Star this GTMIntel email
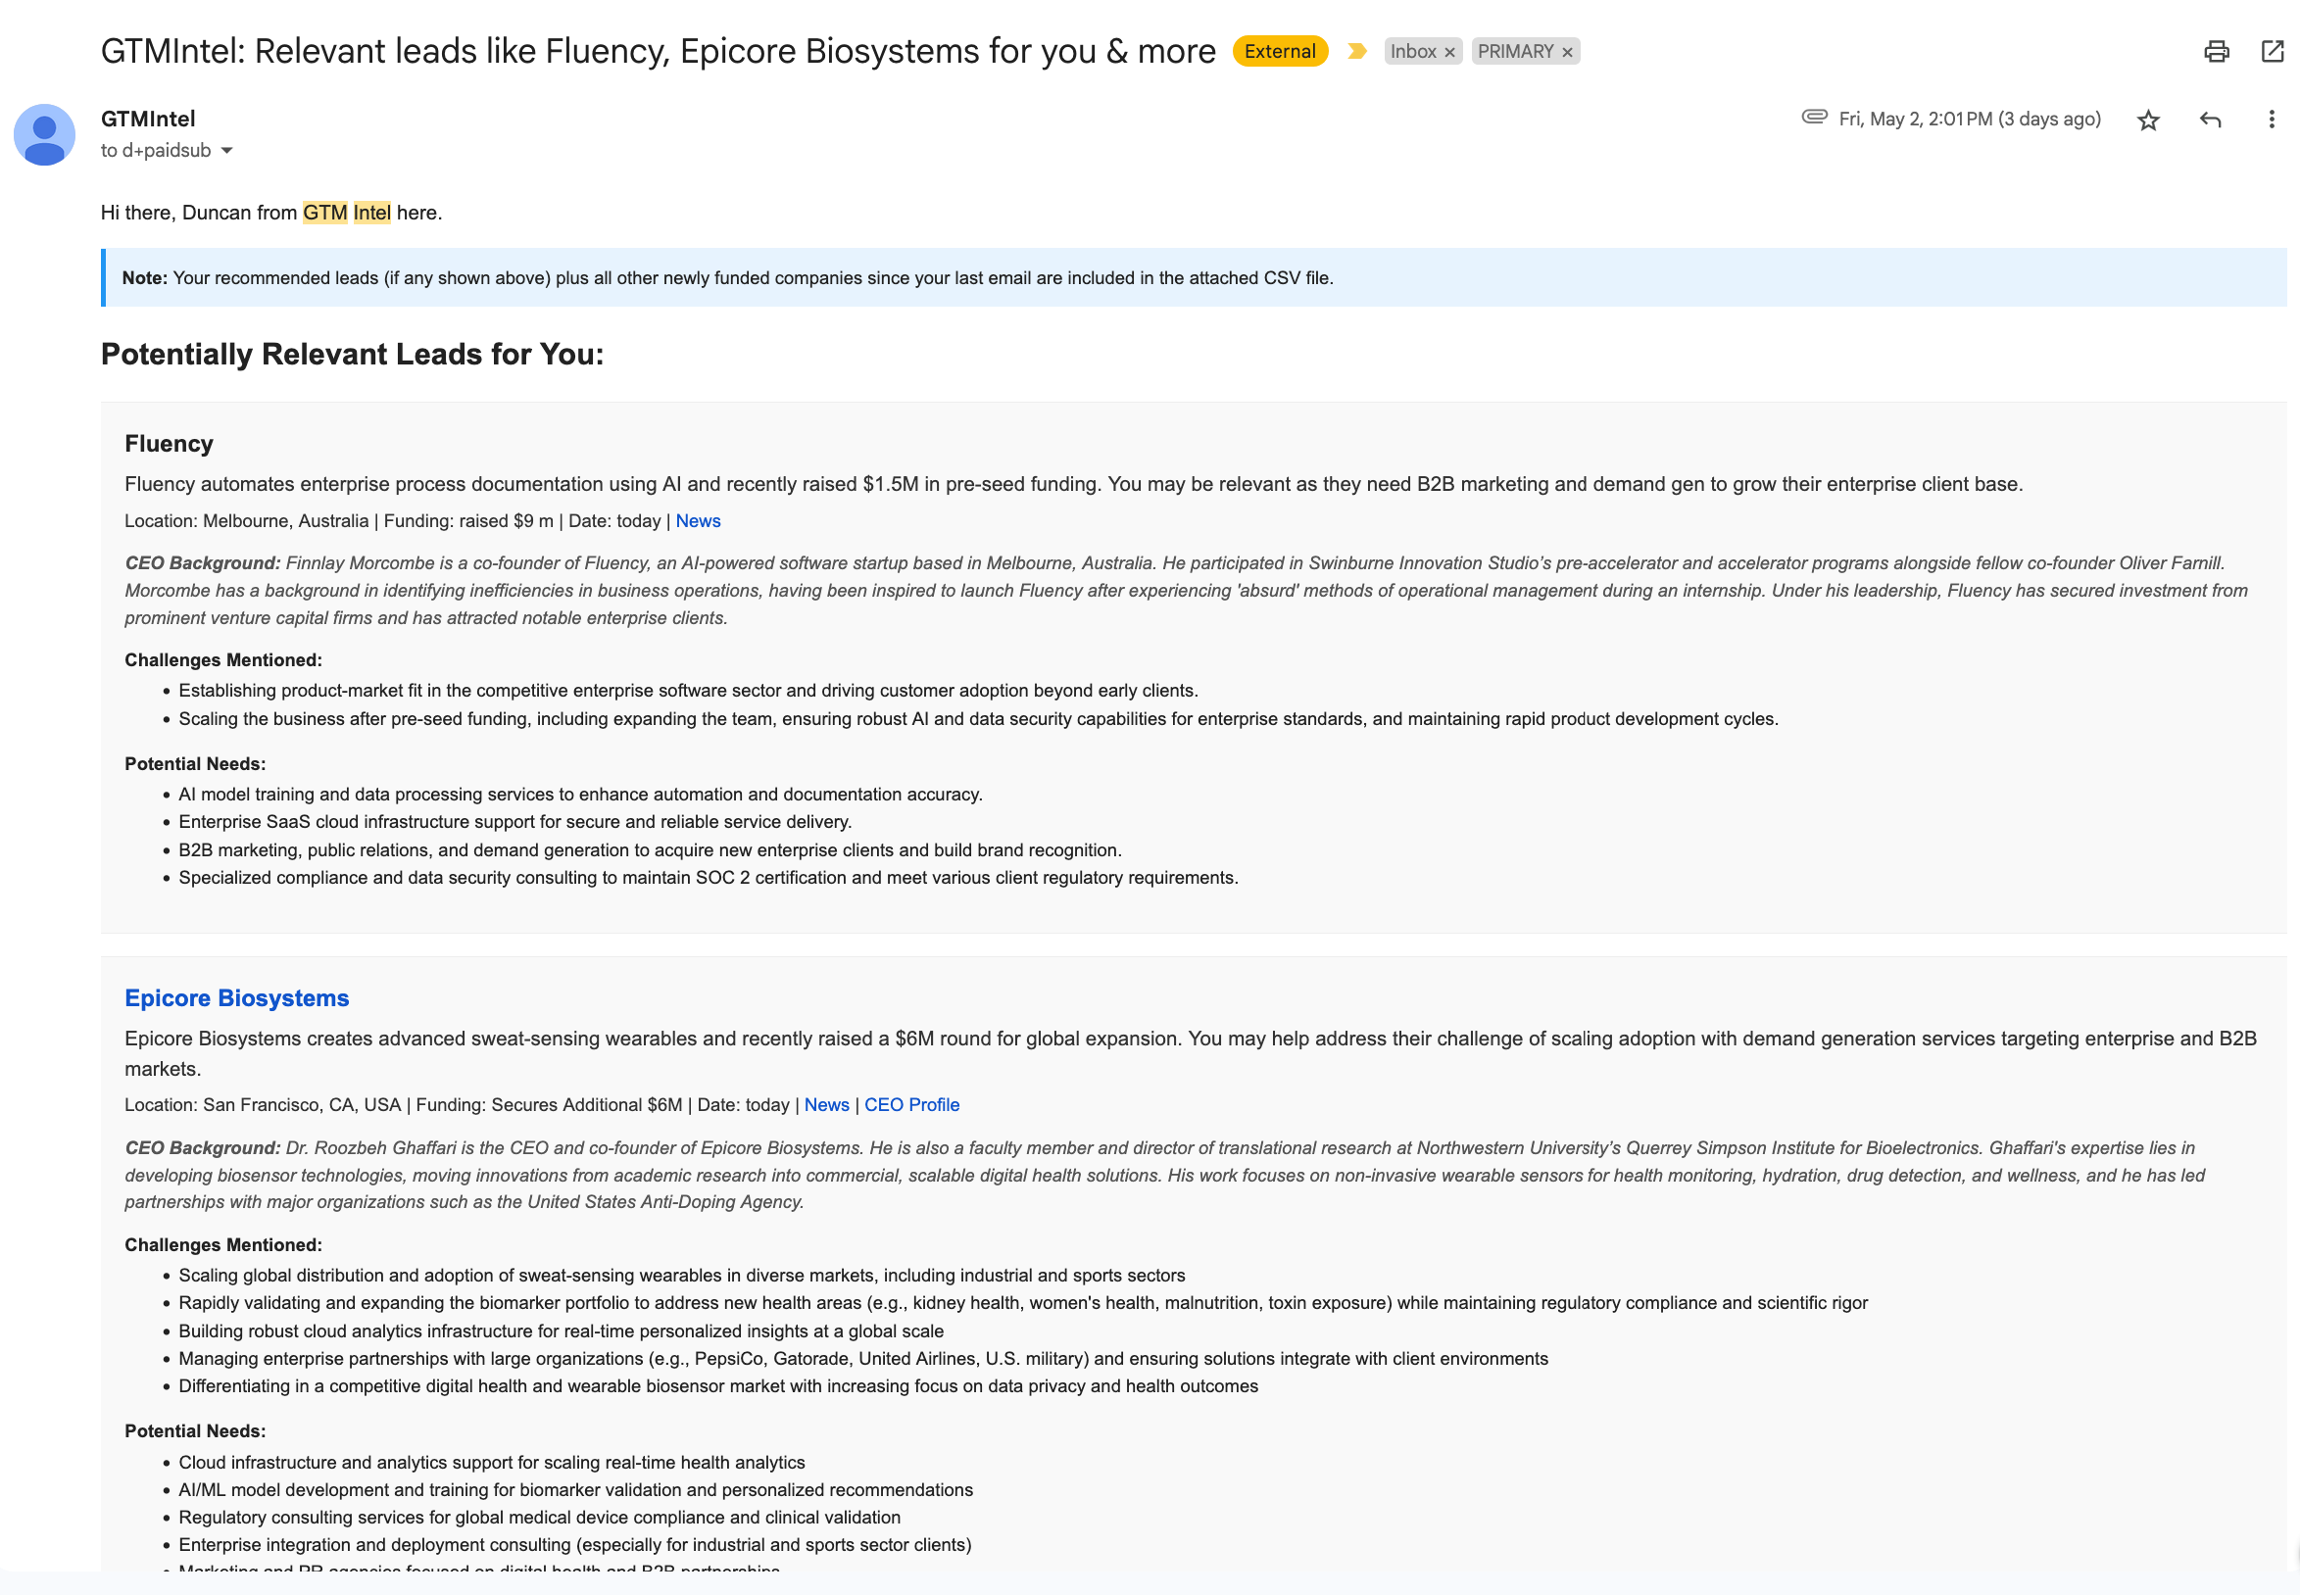The height and width of the screenshot is (1596, 2300). pyautogui.click(x=2147, y=120)
